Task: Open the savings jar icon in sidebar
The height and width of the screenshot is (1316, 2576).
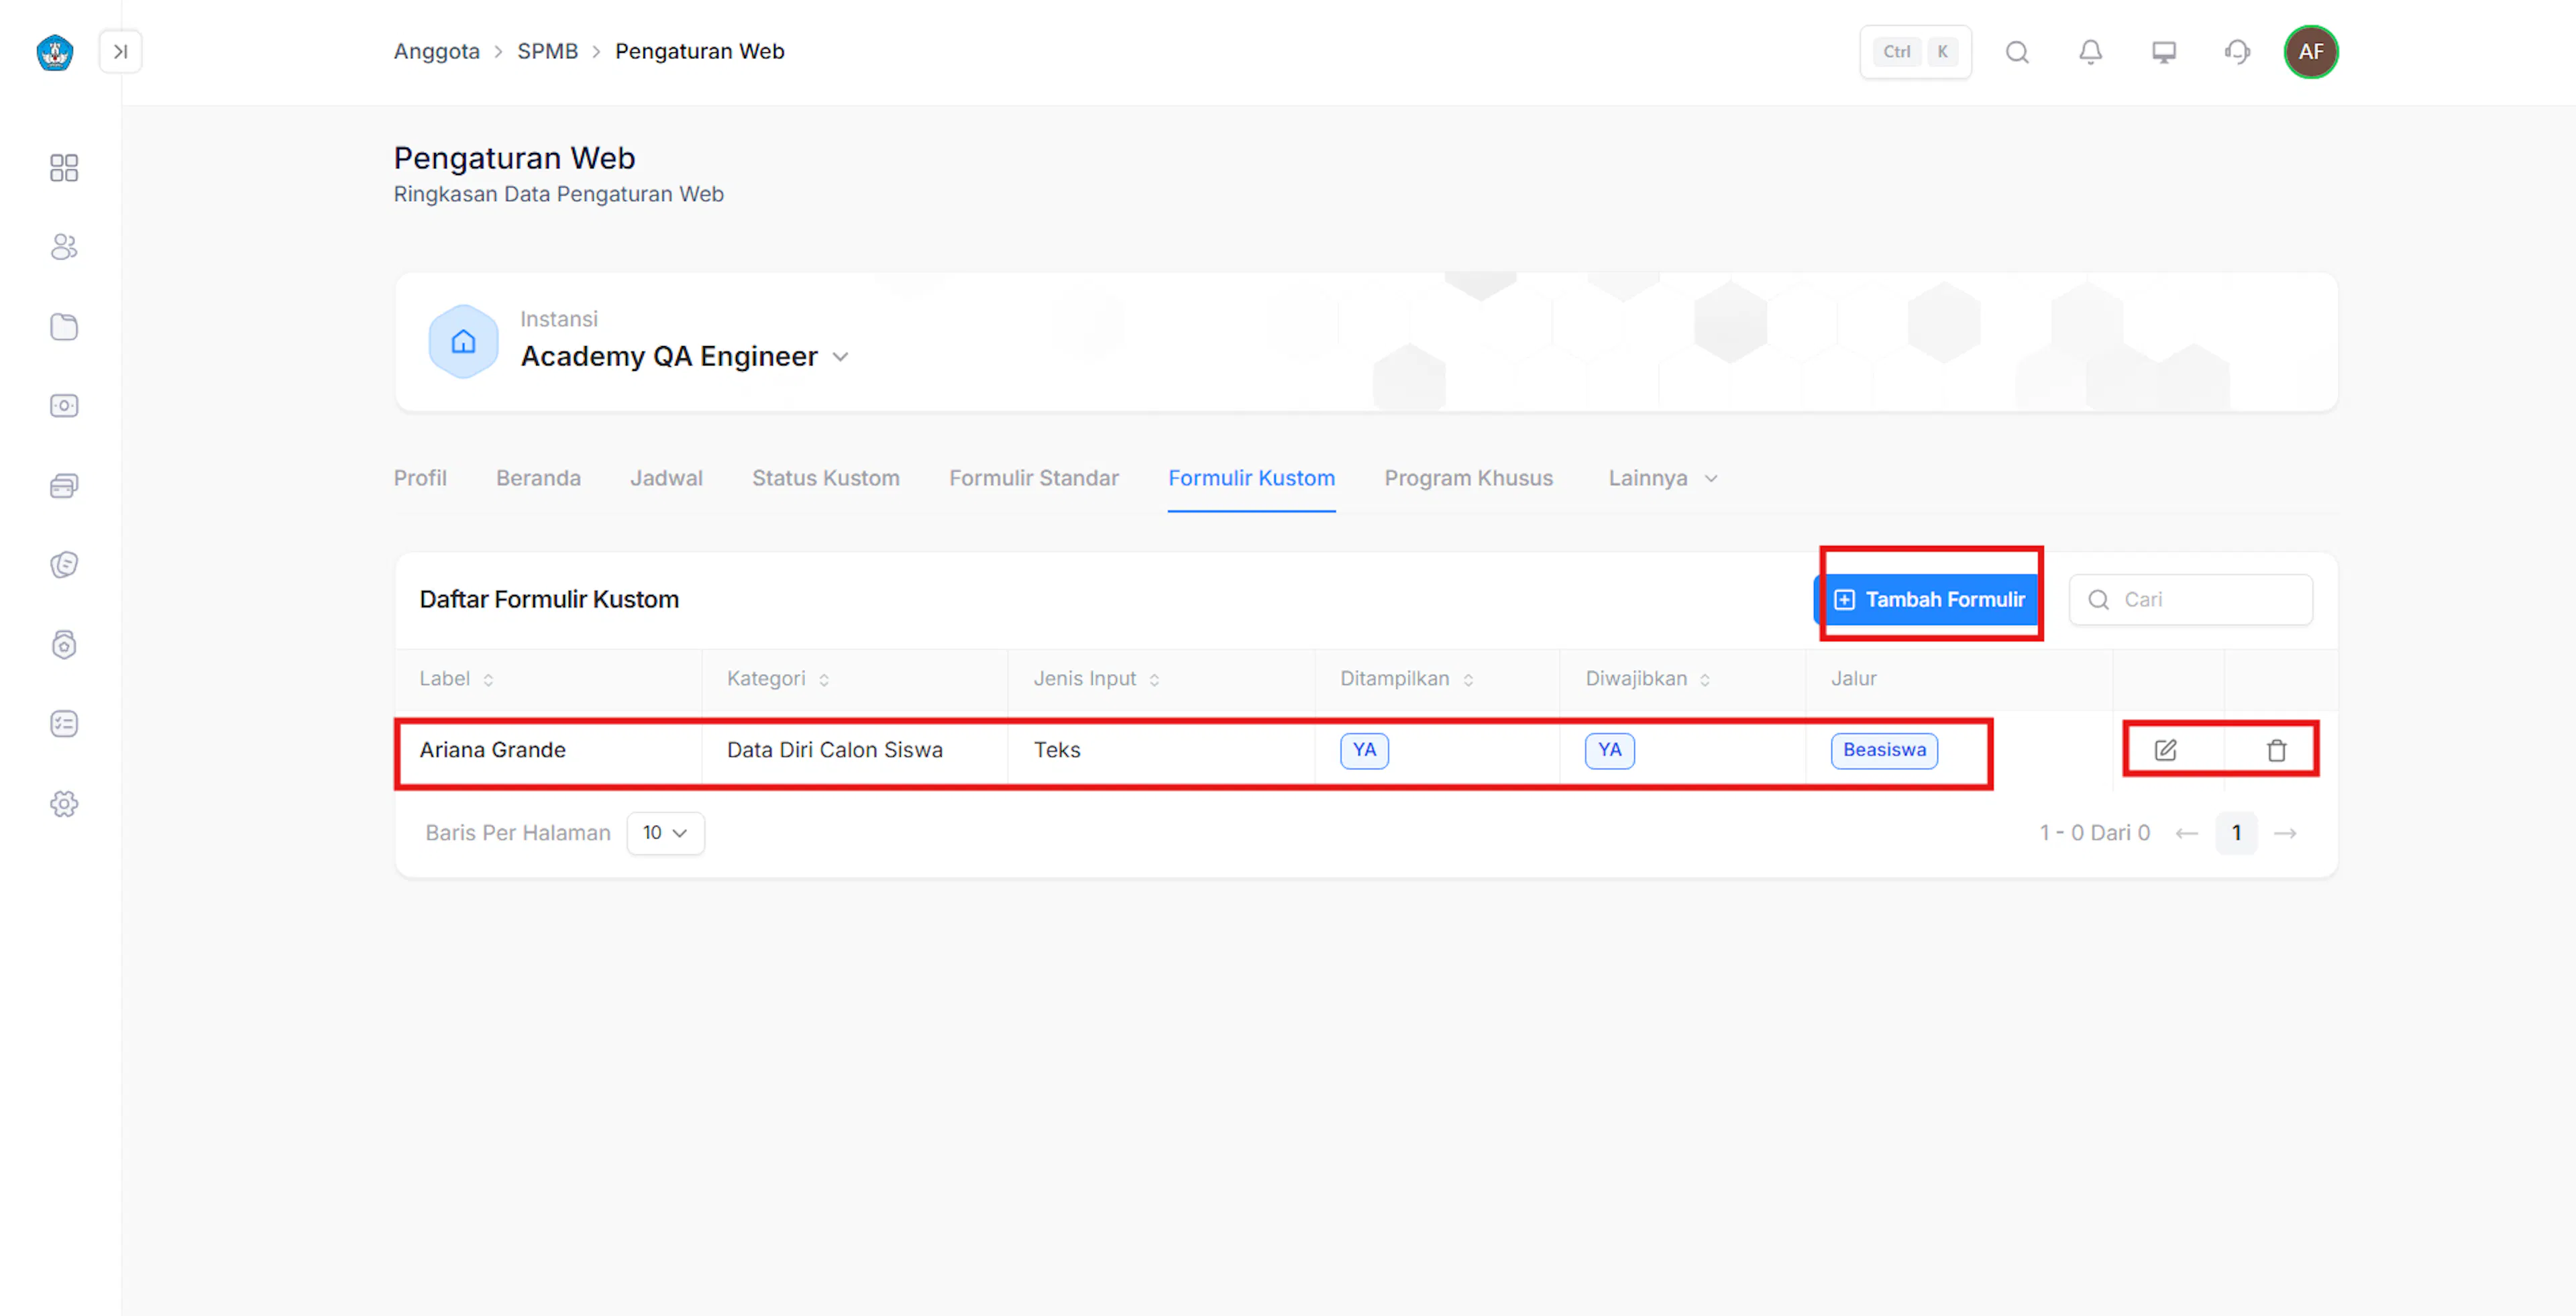Action: click(x=64, y=645)
